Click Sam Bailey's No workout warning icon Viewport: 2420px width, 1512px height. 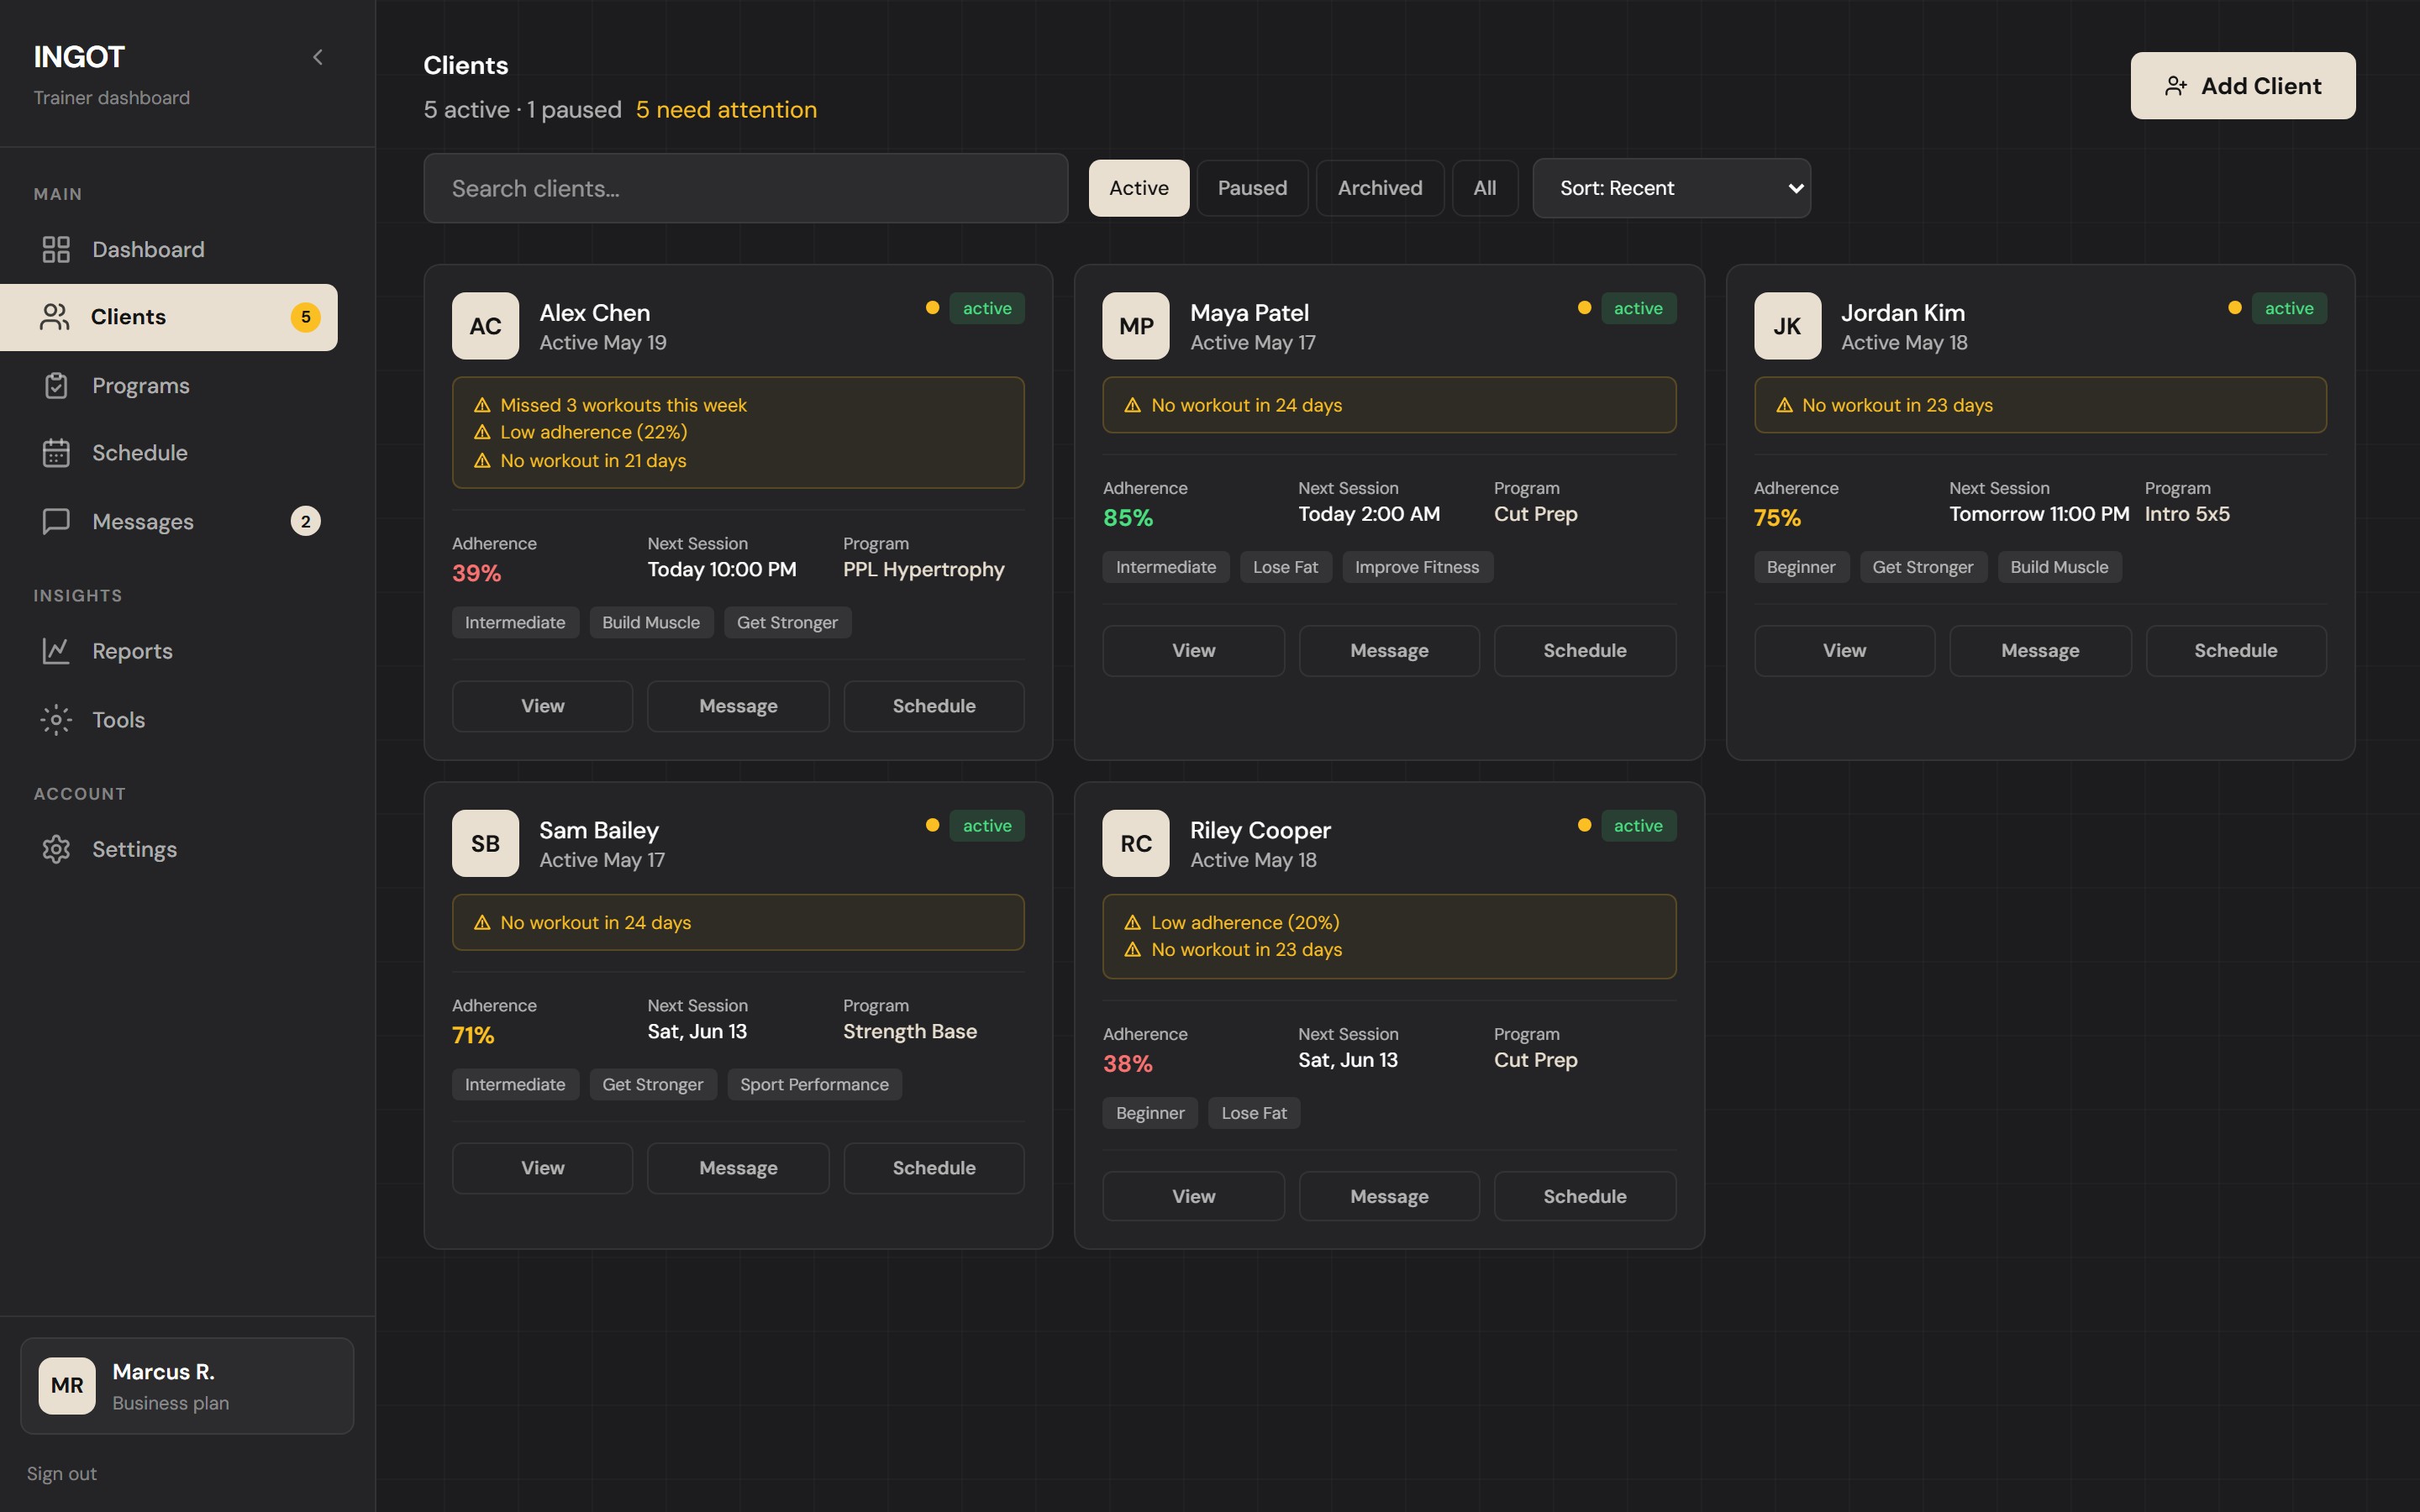[x=482, y=922]
